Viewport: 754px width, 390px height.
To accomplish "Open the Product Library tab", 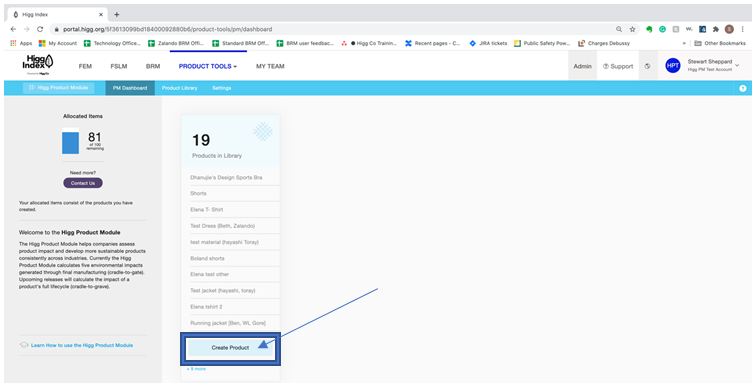I will pos(179,88).
